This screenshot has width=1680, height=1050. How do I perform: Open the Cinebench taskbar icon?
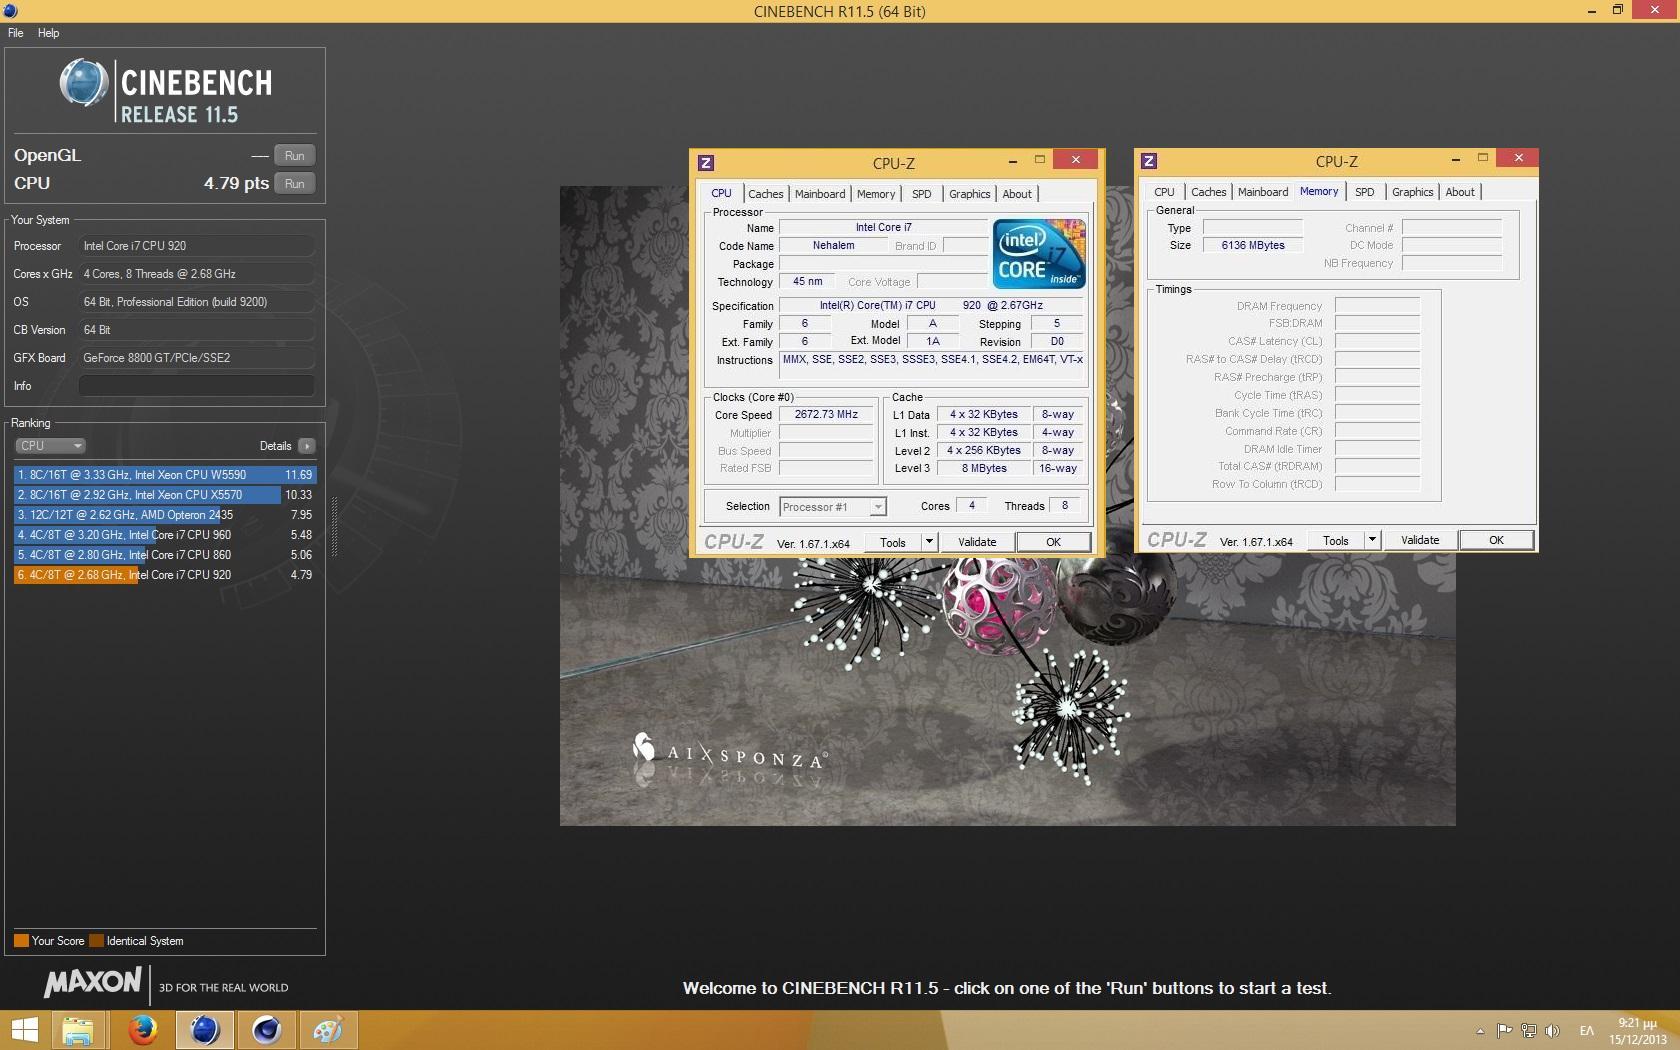(204, 1030)
